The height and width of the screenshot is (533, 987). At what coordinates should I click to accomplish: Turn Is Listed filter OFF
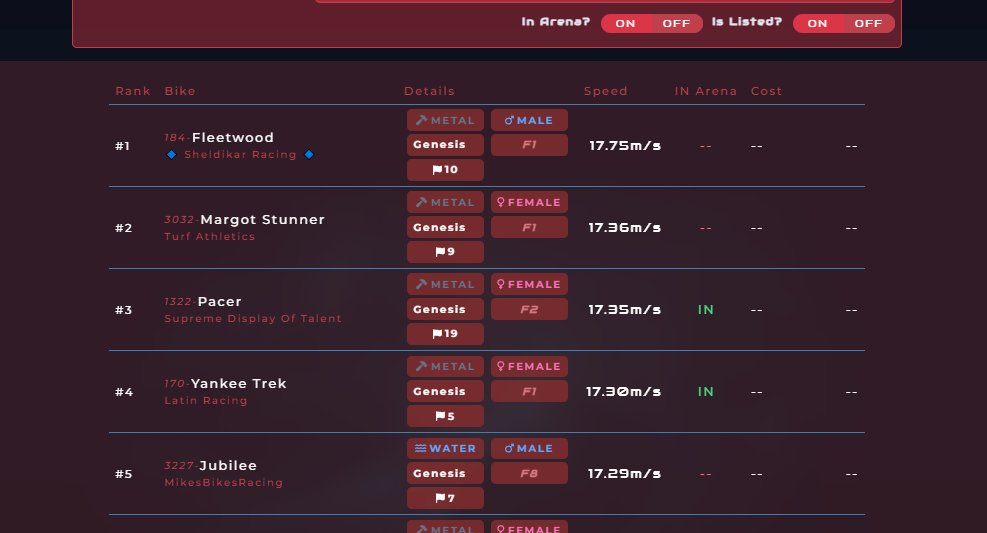868,23
